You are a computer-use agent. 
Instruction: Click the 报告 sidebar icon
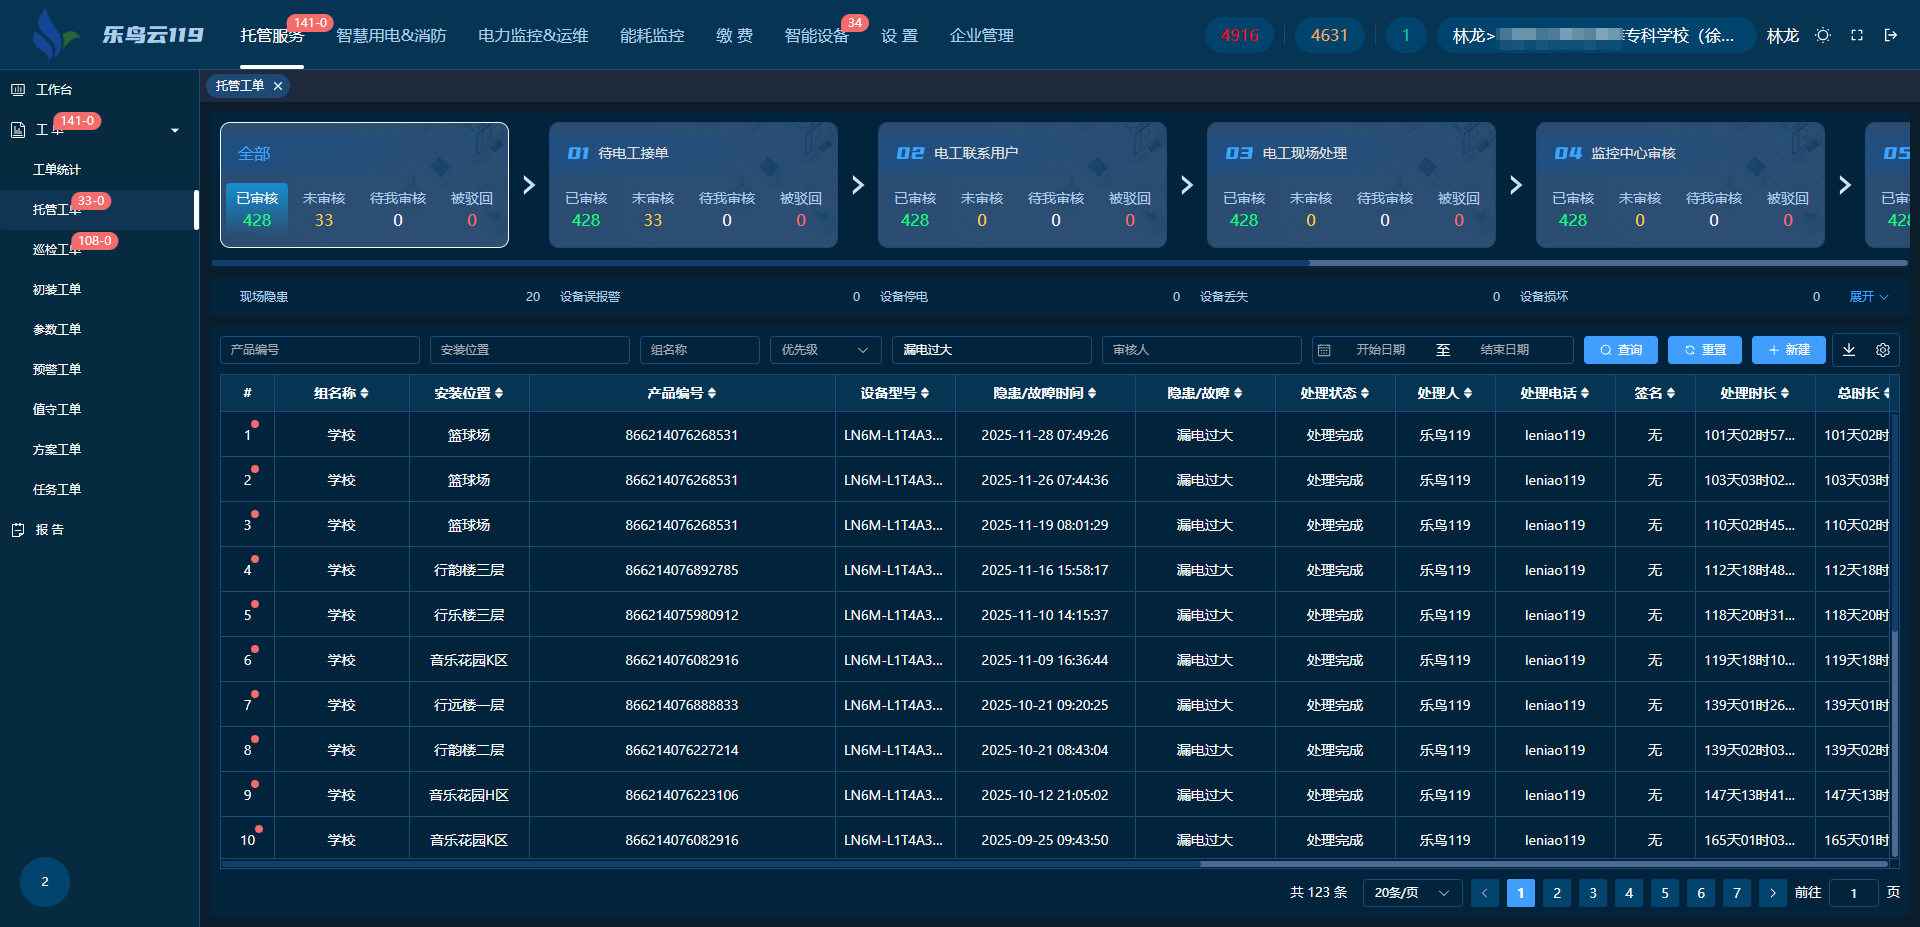click(18, 530)
